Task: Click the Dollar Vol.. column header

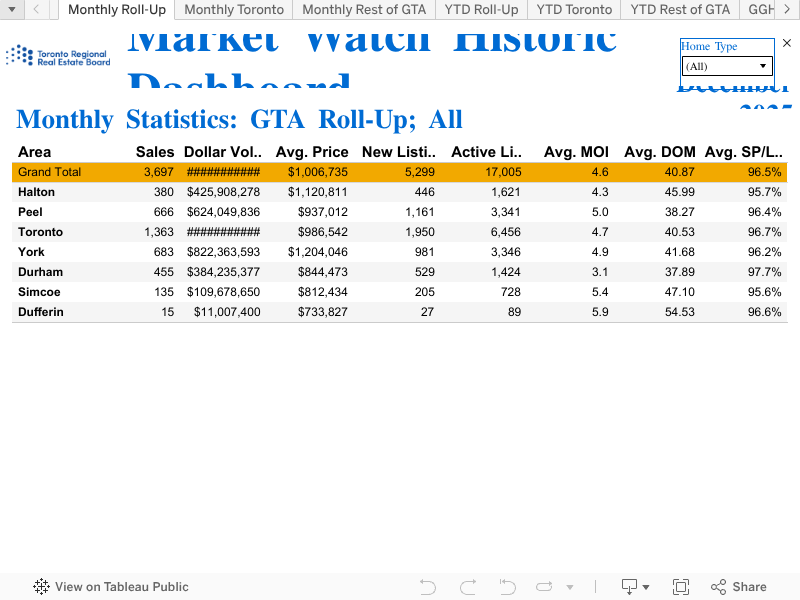Action: pos(223,152)
